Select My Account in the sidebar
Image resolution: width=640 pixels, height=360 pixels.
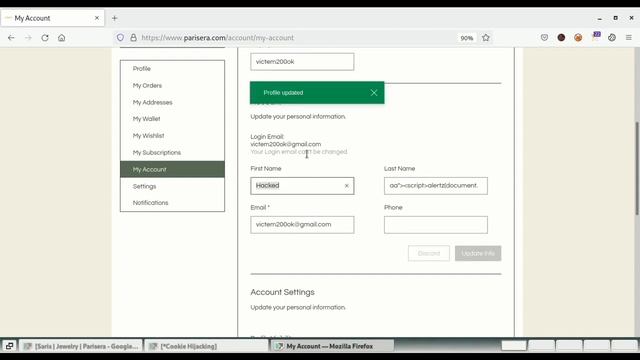pyautogui.click(x=172, y=169)
